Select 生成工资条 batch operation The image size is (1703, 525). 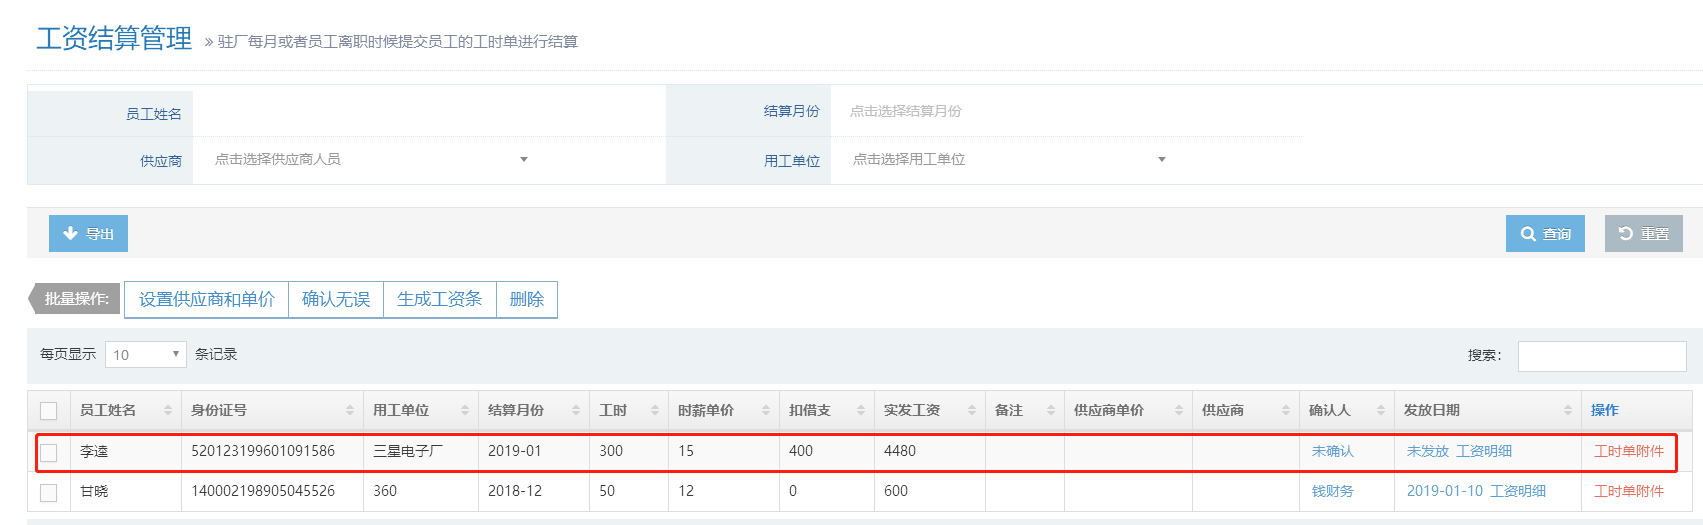[x=439, y=300]
